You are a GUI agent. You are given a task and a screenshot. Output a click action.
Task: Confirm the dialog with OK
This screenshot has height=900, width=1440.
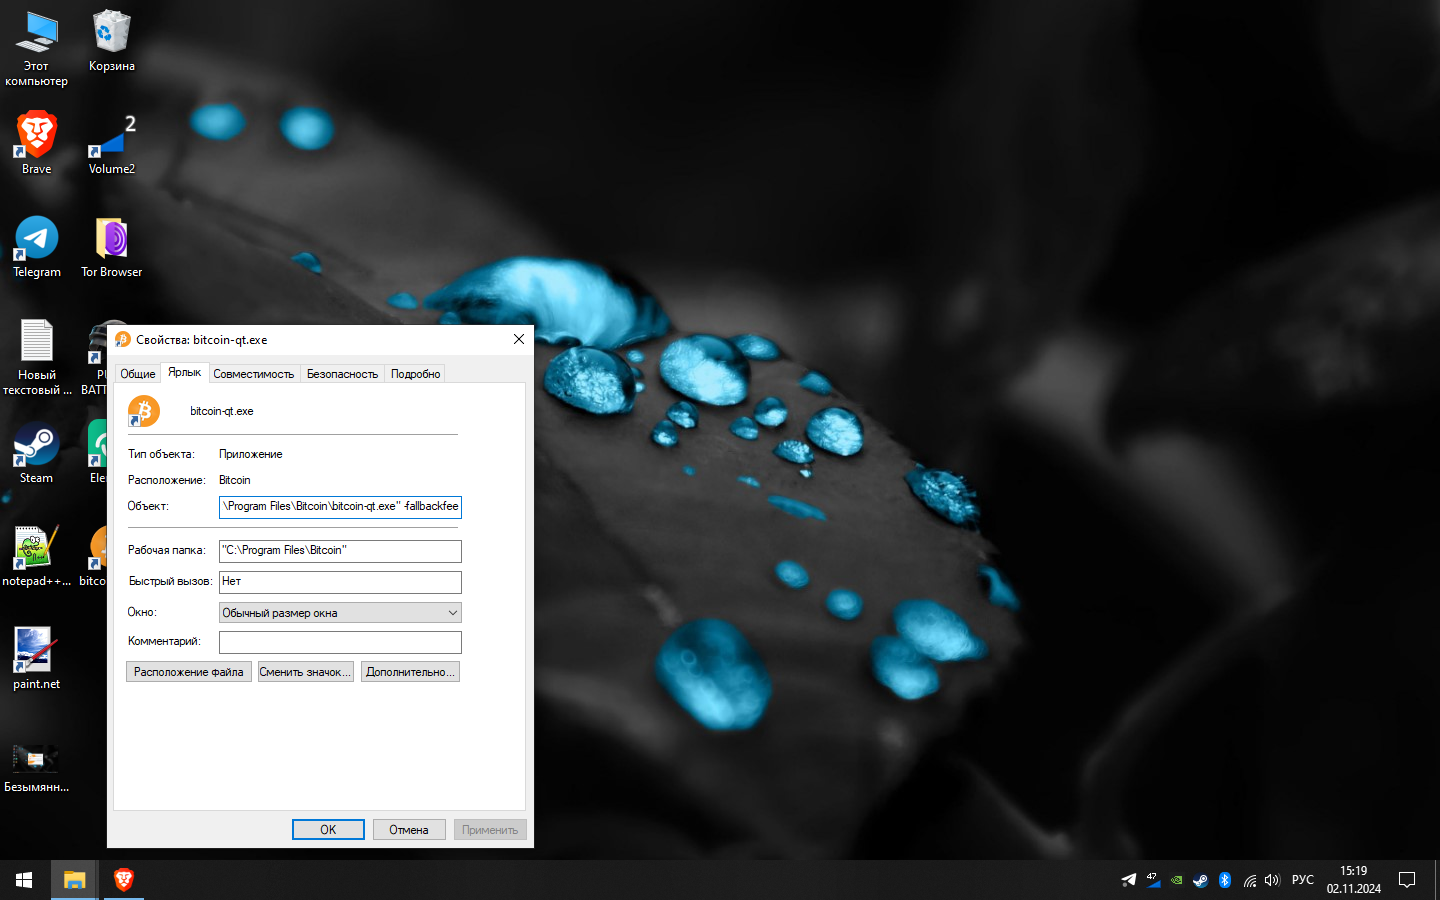click(328, 830)
